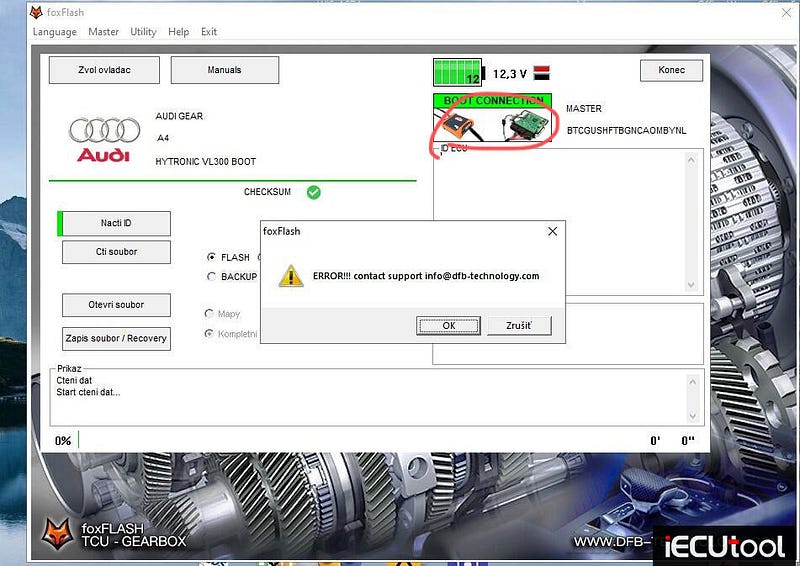
Task: Click the Otevri soubor button
Action: tap(116, 305)
